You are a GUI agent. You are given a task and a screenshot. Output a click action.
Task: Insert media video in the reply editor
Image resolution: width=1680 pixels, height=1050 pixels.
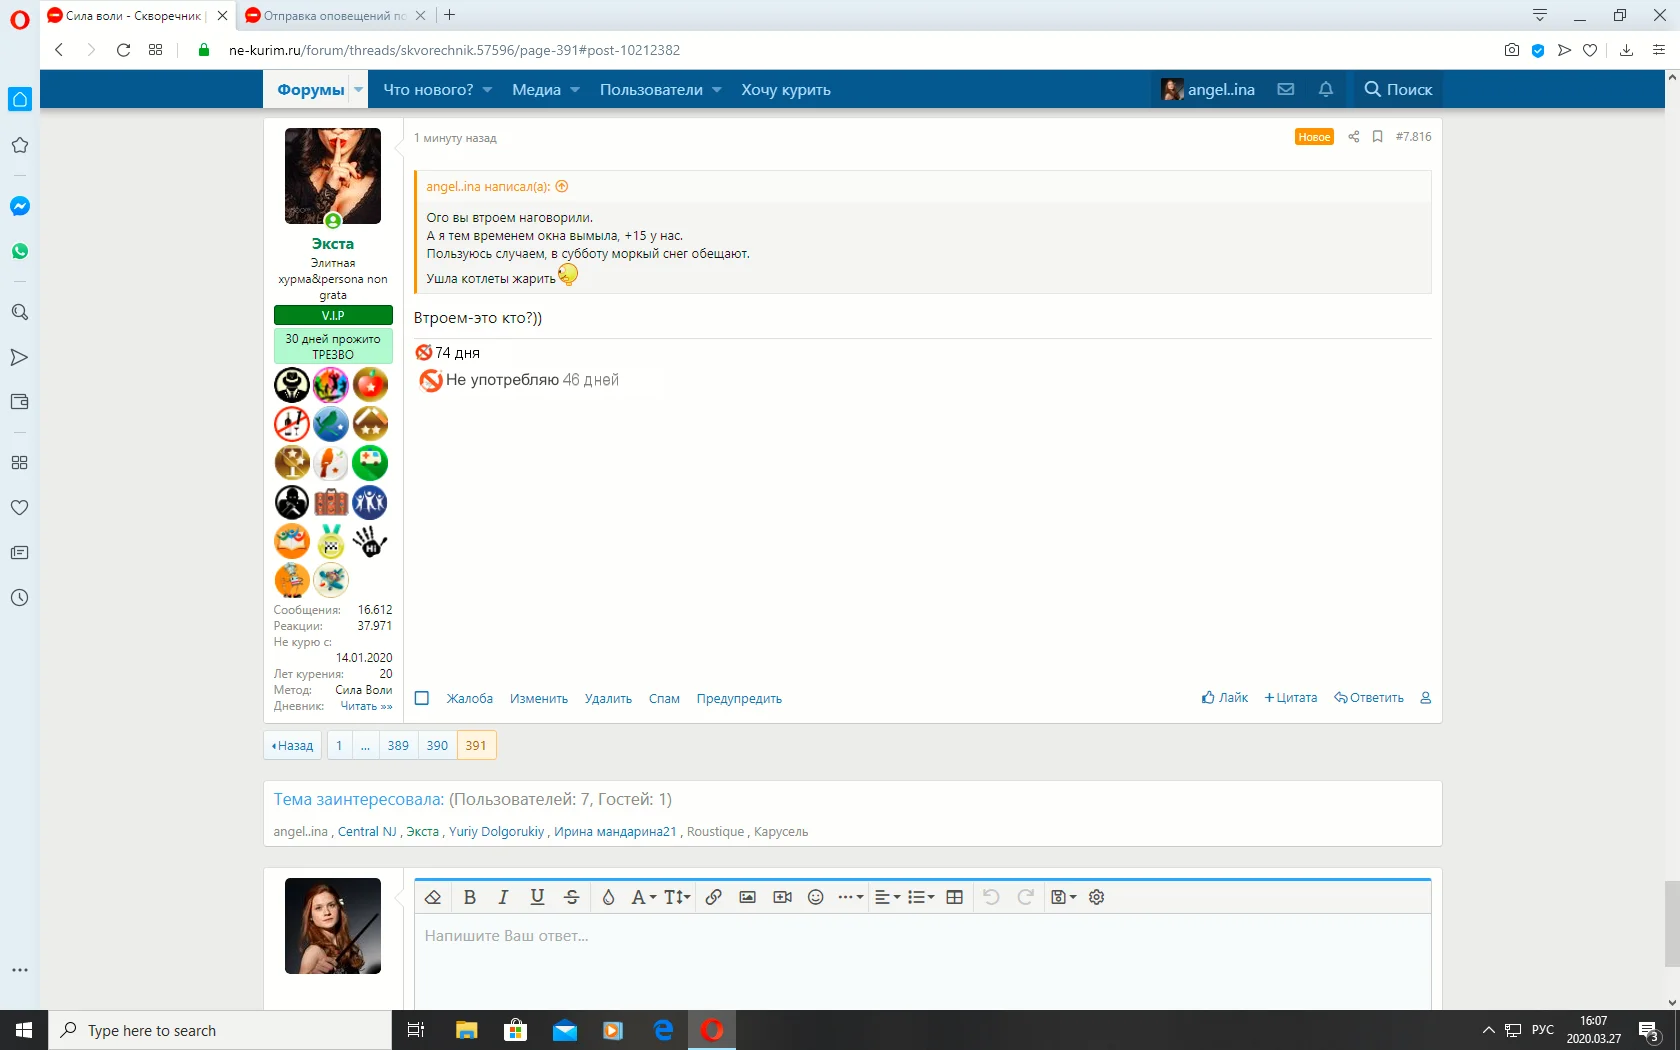click(x=782, y=897)
